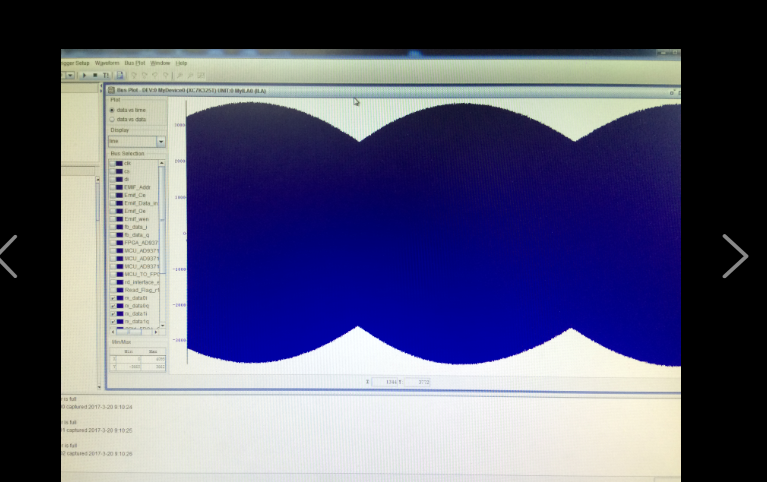
Task: Uncheck the rx_data0q bus checkbox
Action: point(113,306)
